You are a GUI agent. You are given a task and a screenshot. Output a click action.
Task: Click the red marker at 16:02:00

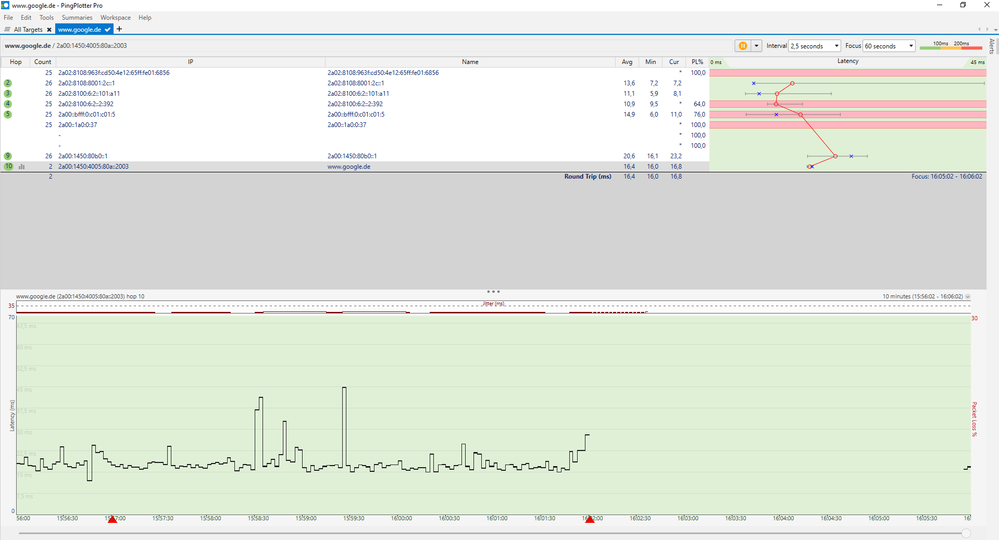pyautogui.click(x=590, y=520)
